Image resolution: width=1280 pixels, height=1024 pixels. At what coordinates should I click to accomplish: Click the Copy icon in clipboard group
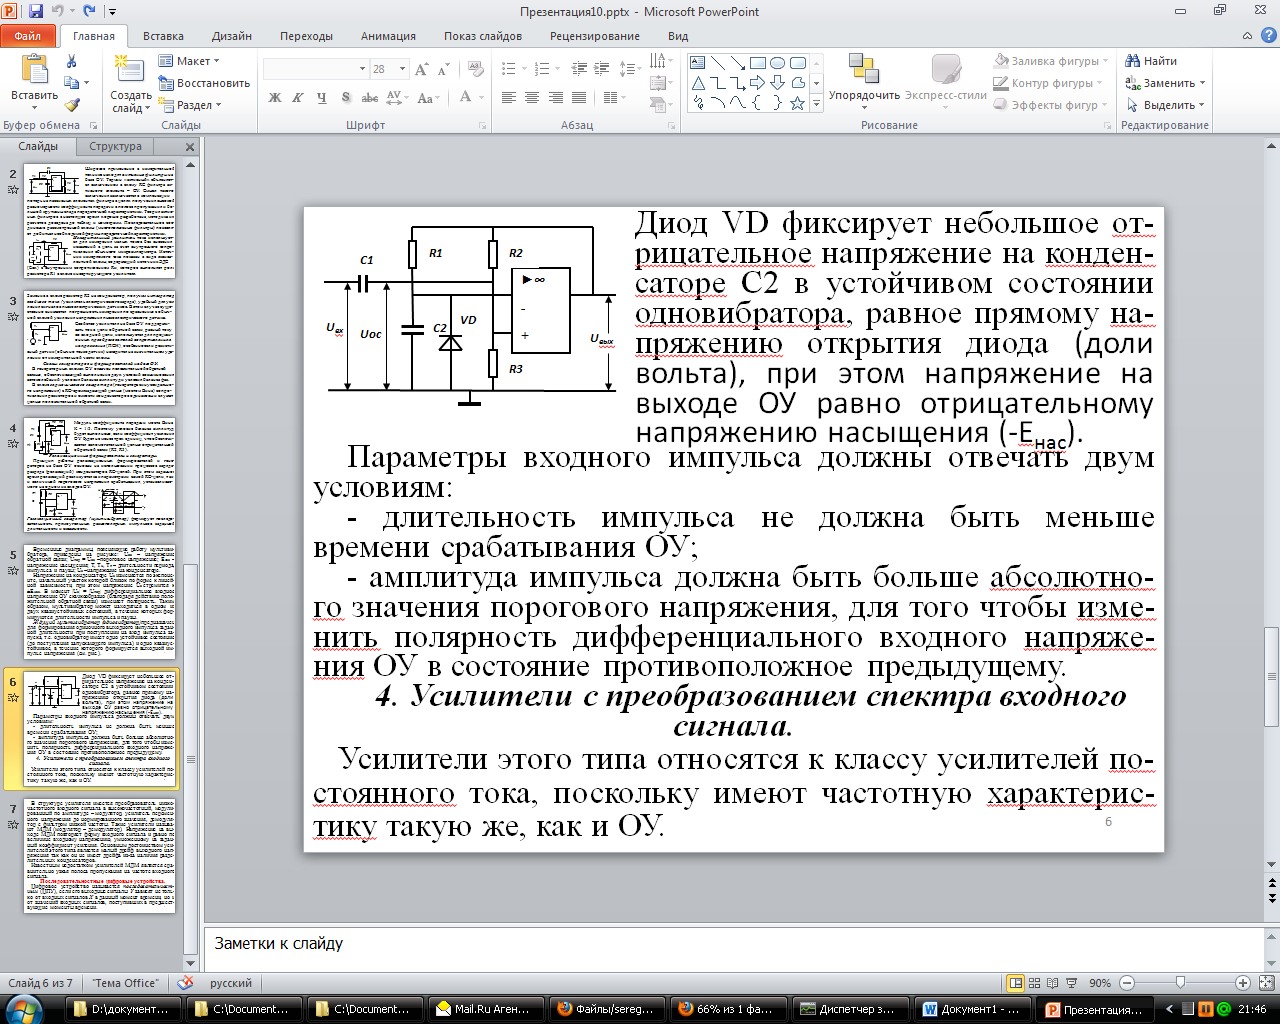(x=72, y=83)
